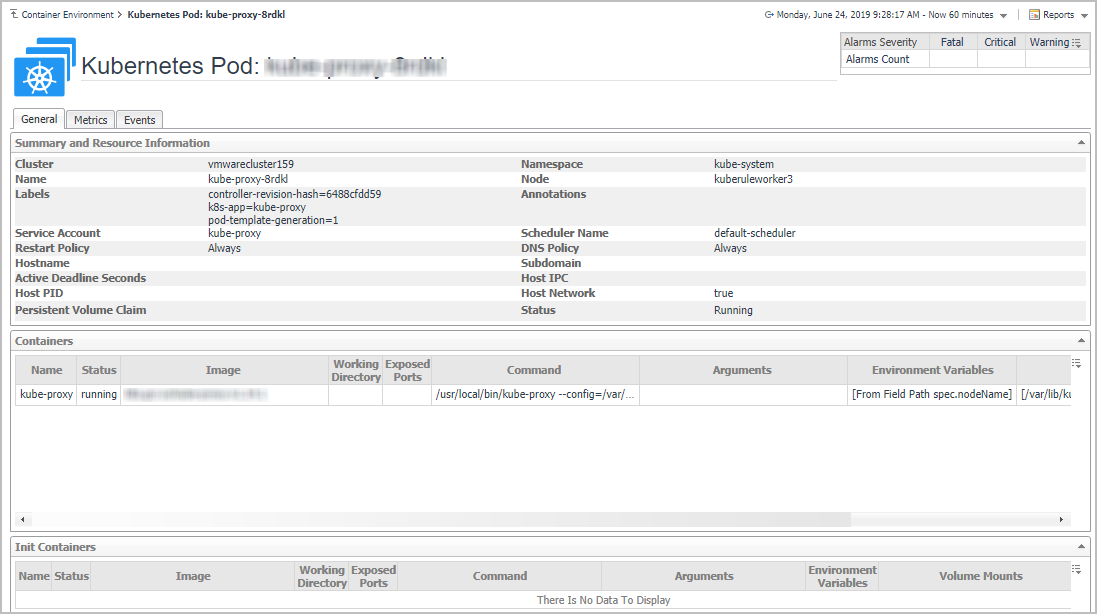Select the running status cell
The width and height of the screenshot is (1097, 614).
[x=99, y=394]
